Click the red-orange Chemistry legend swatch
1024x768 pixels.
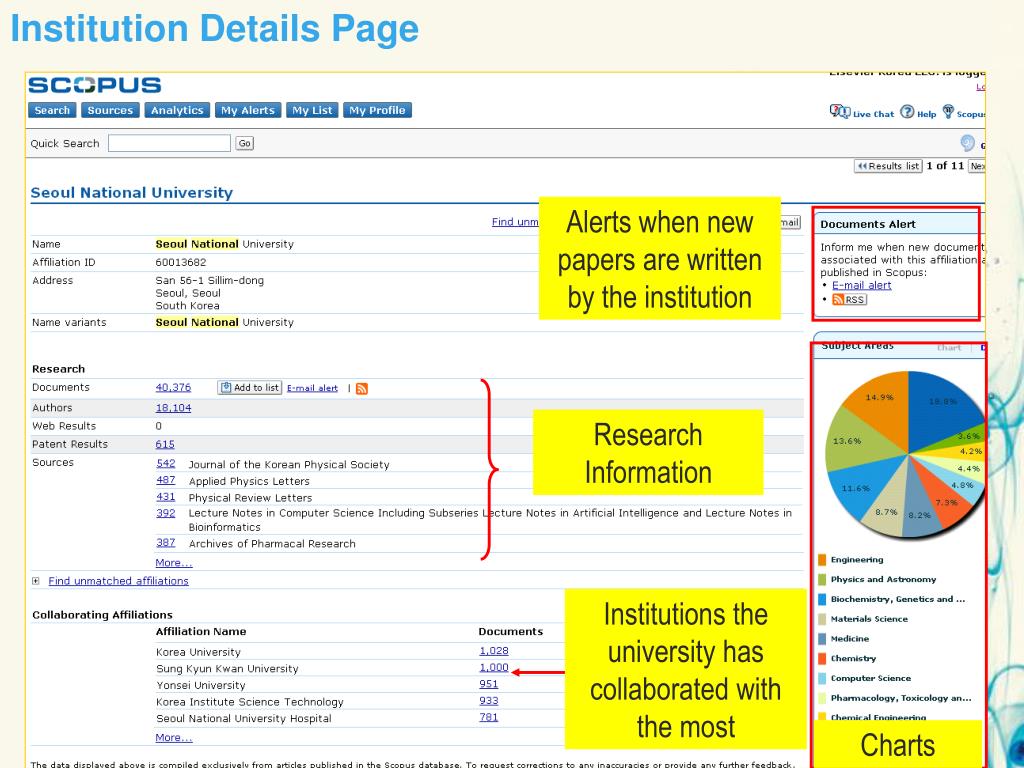click(x=822, y=658)
